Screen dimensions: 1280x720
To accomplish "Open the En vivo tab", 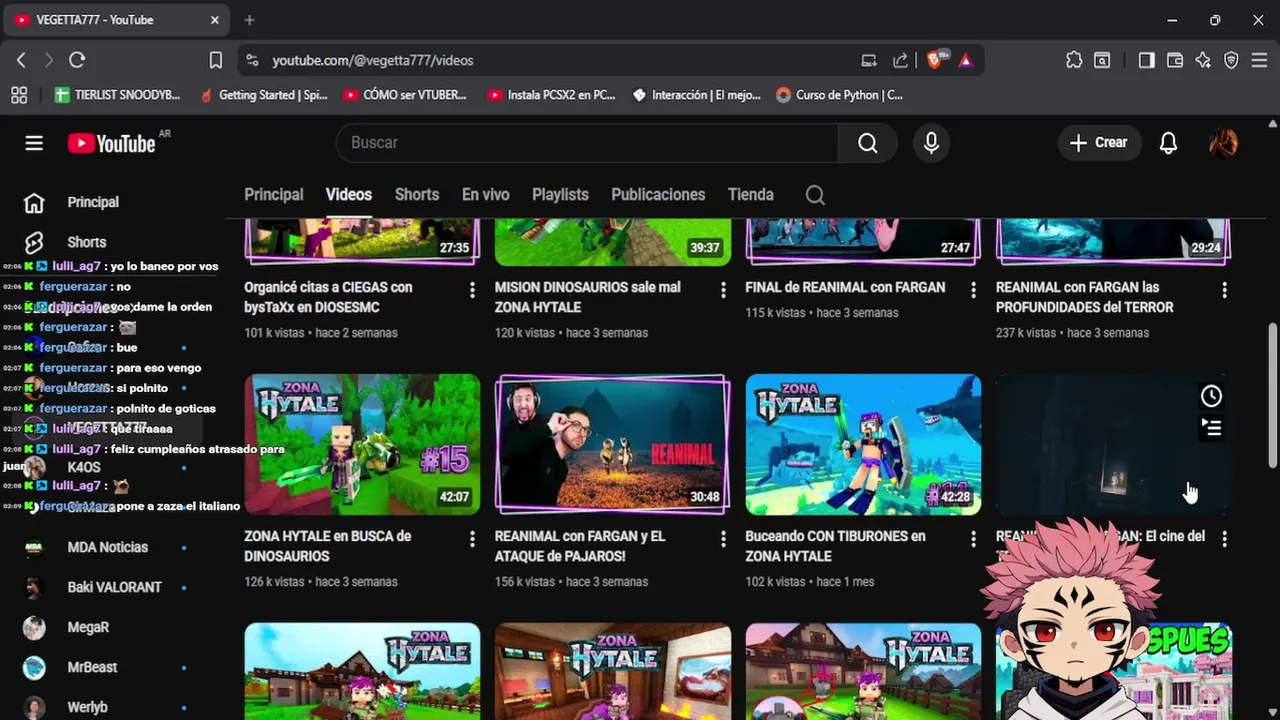I will pyautogui.click(x=485, y=195).
